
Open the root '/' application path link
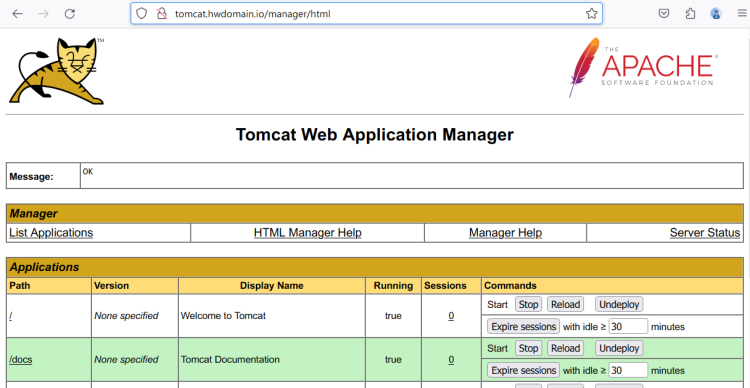[x=11, y=316]
